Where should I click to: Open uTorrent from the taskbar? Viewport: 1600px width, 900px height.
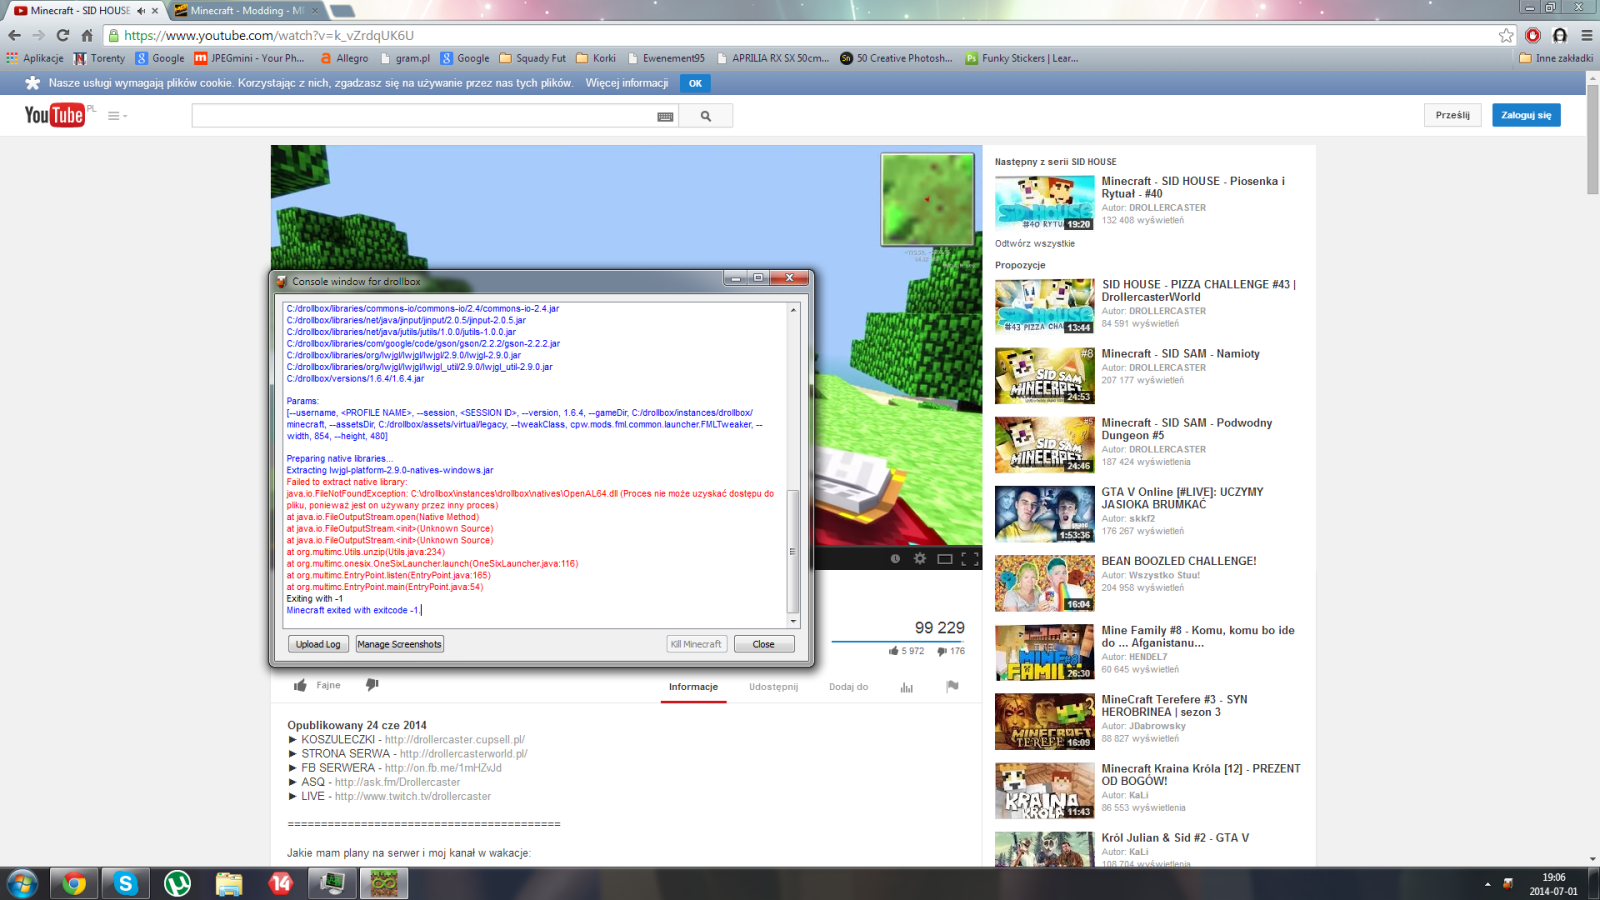(x=177, y=884)
